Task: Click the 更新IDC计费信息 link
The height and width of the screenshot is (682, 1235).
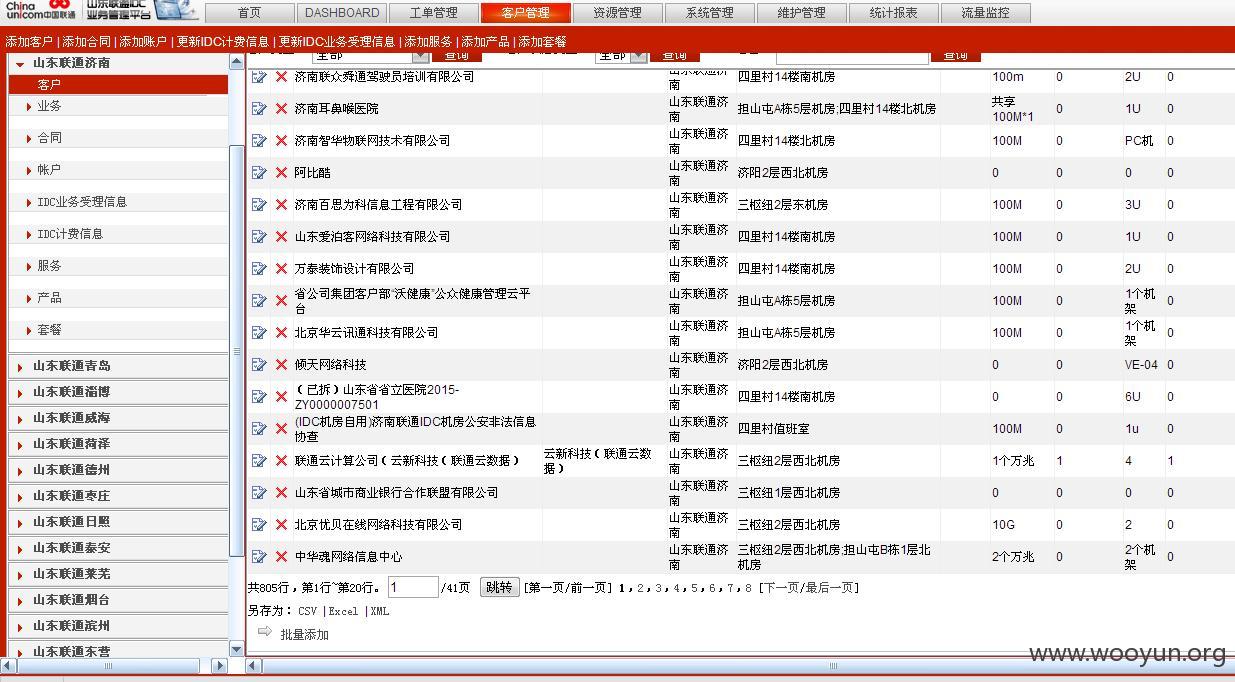Action: (223, 42)
